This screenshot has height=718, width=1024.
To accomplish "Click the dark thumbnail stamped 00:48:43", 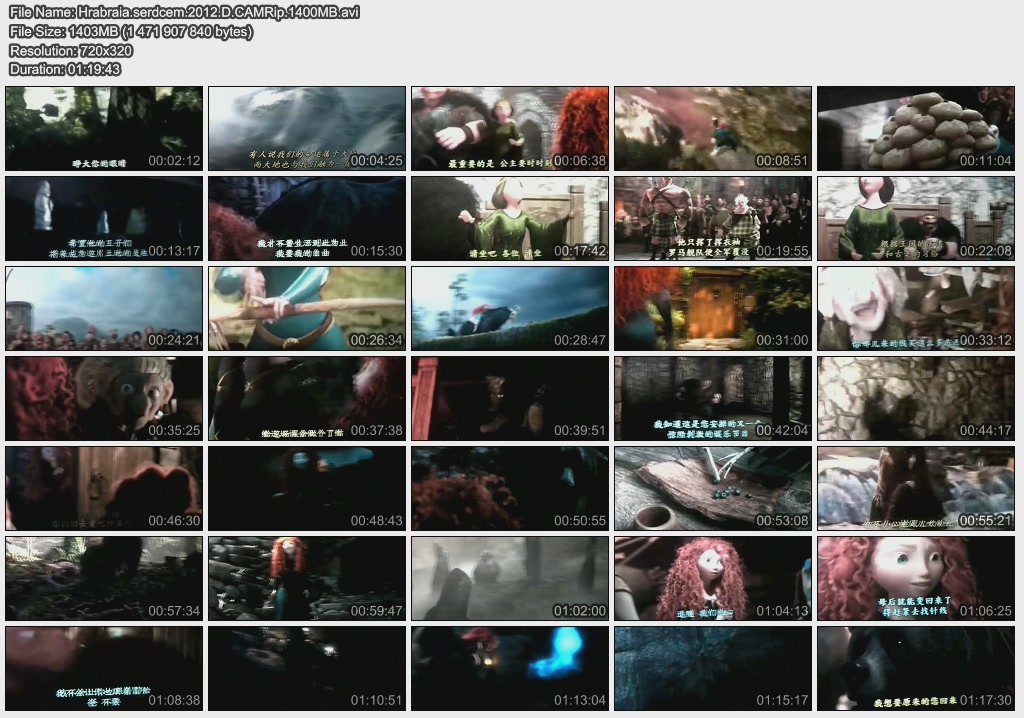I will pos(307,489).
